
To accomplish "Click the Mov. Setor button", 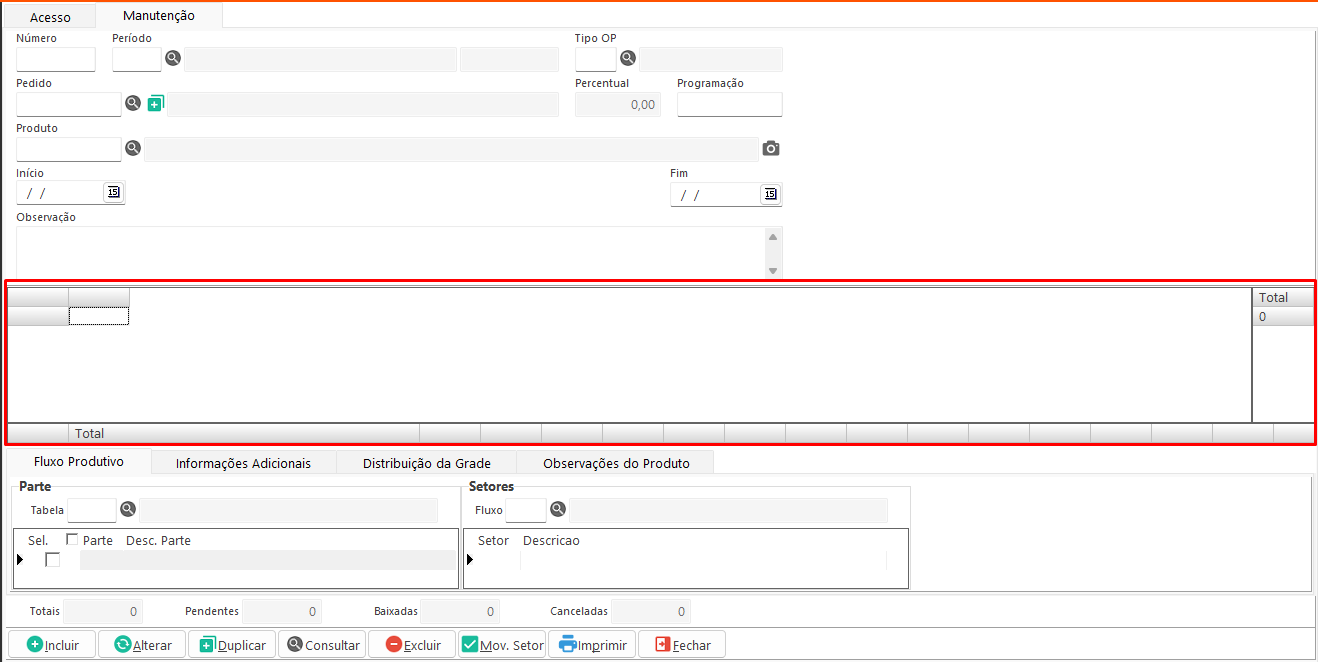I will (x=502, y=645).
